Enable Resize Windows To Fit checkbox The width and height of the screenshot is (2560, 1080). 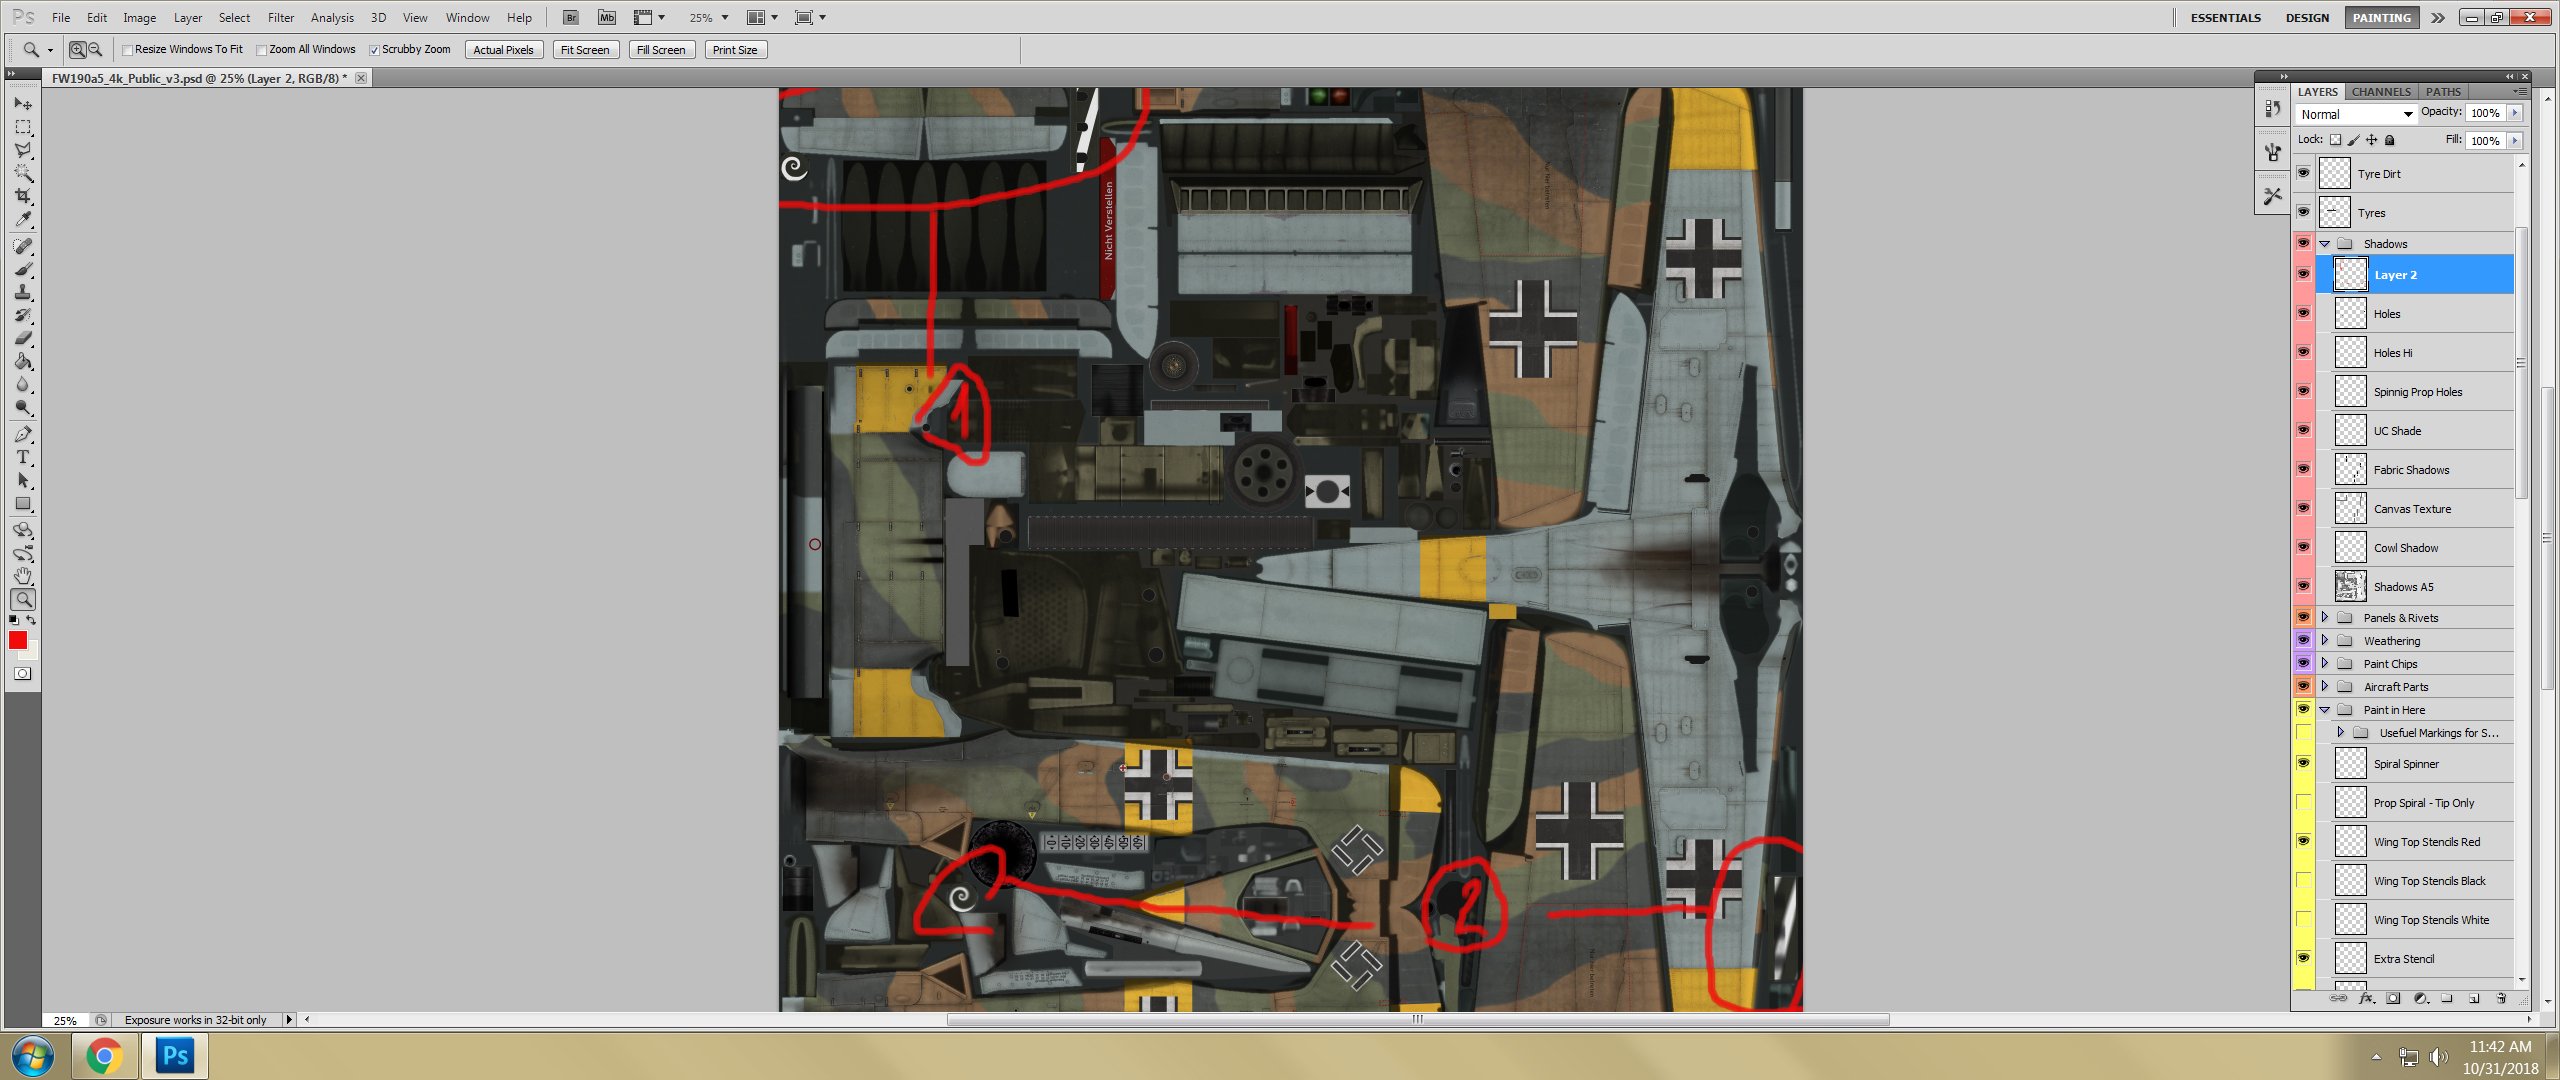pos(128,50)
